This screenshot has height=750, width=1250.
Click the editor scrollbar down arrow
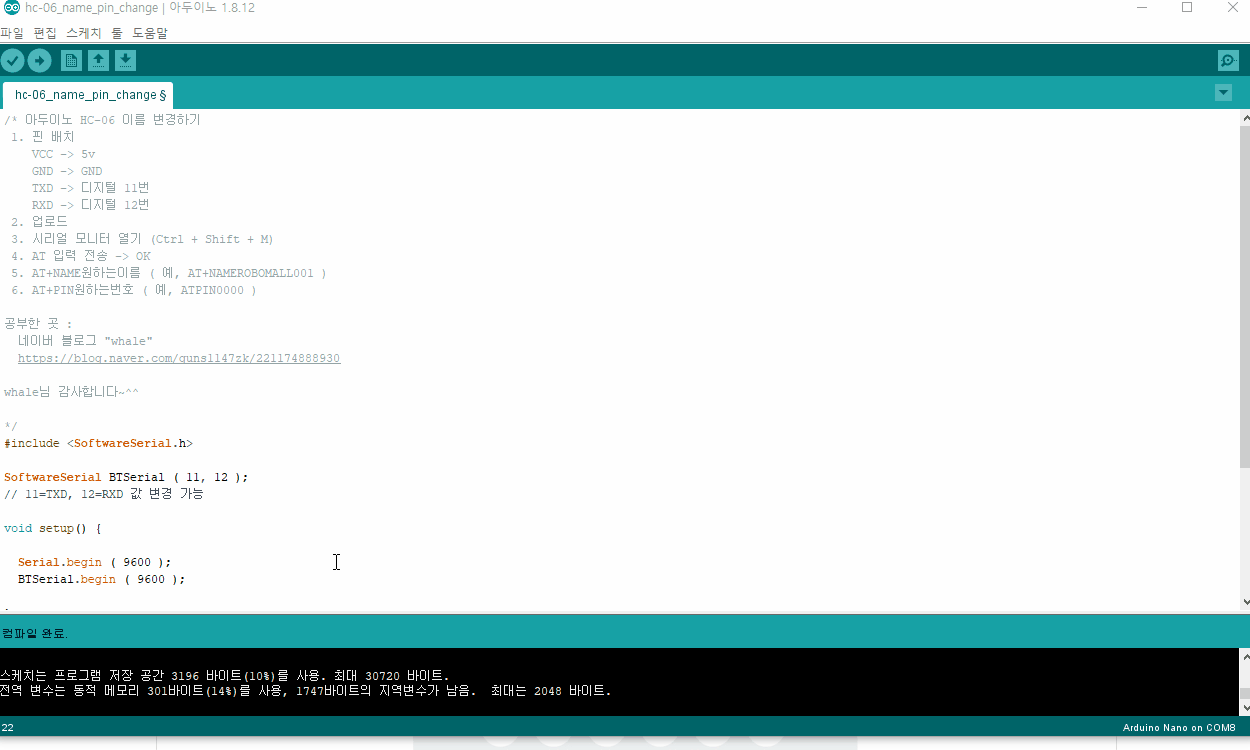point(1244,602)
